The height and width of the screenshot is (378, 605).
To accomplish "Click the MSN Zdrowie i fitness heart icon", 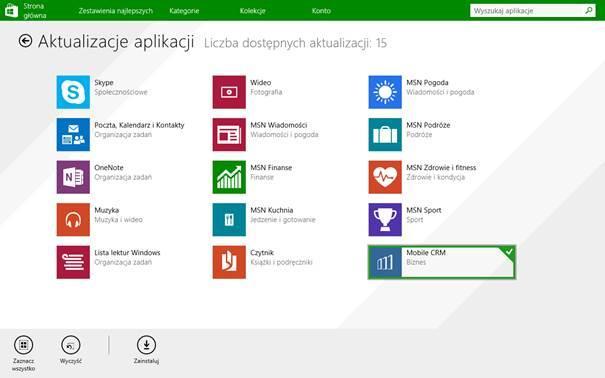I will click(x=385, y=177).
